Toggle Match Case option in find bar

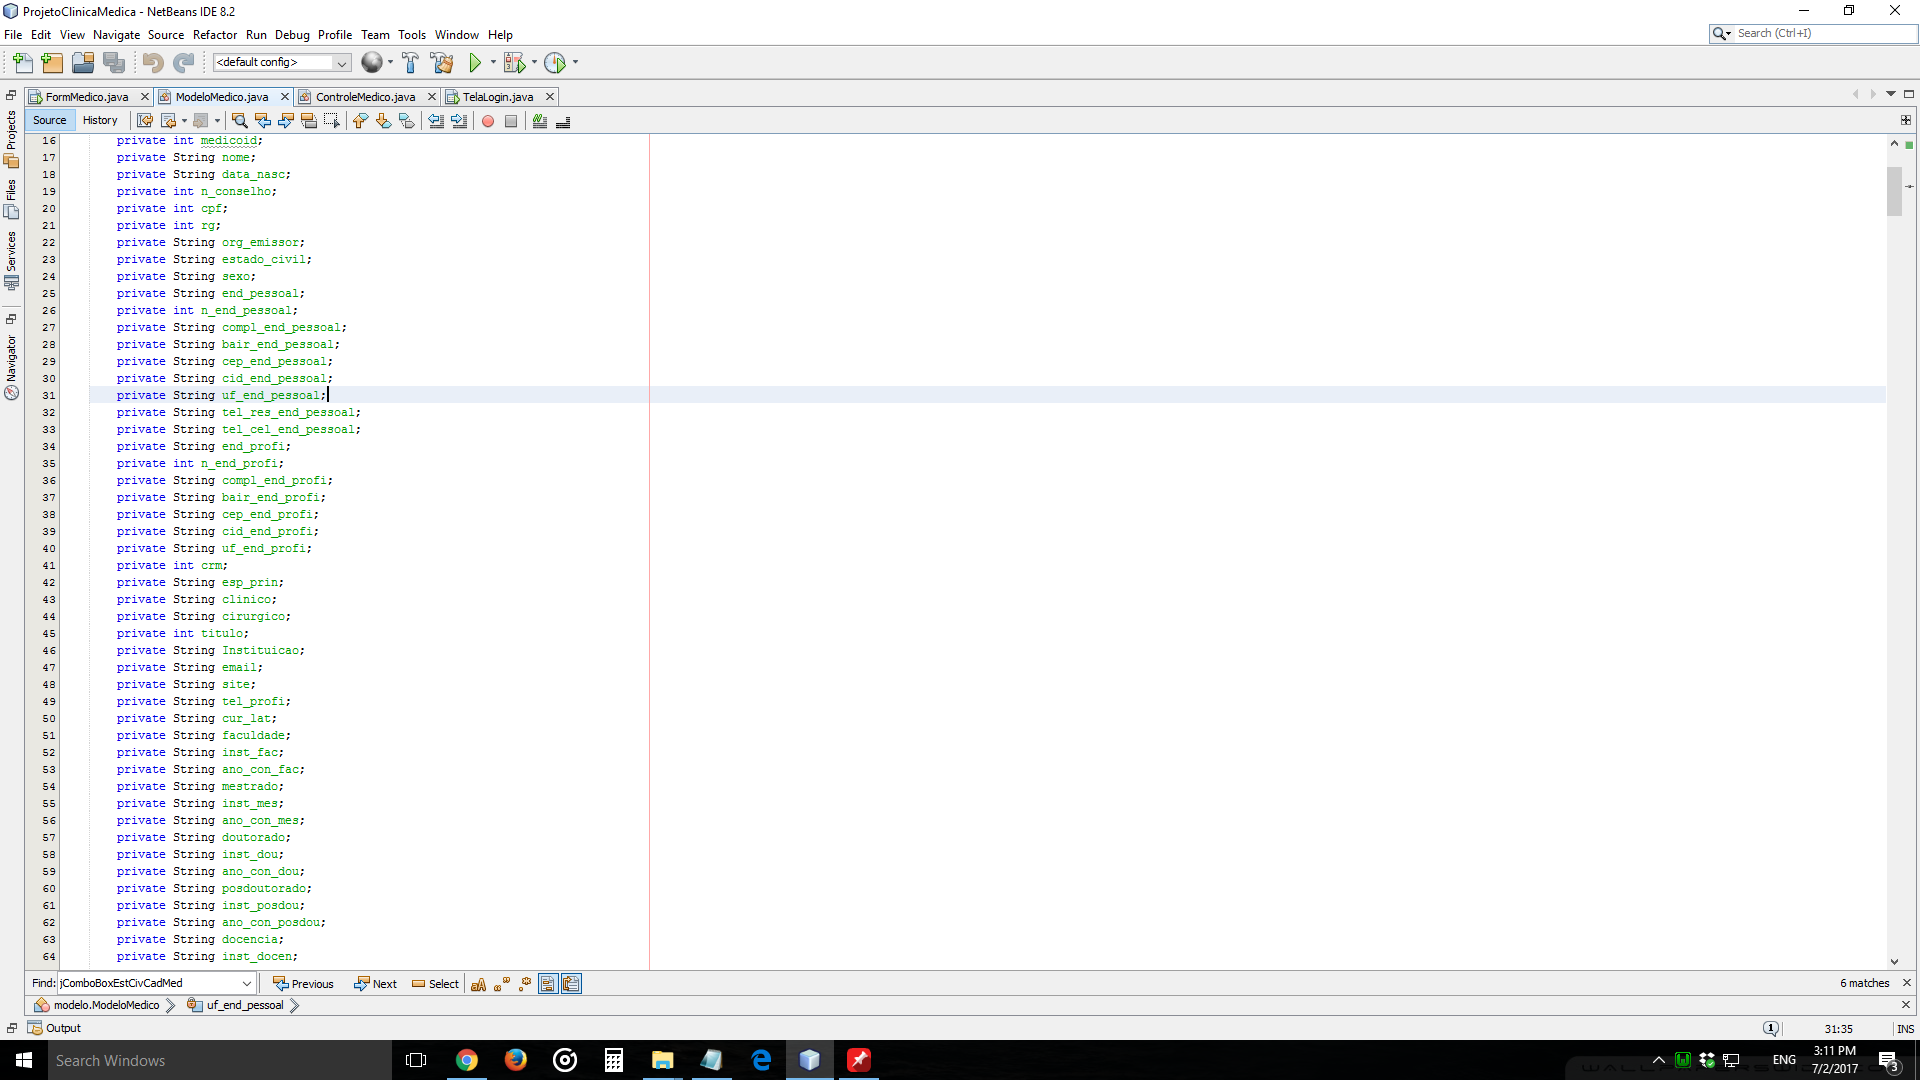pos(478,984)
